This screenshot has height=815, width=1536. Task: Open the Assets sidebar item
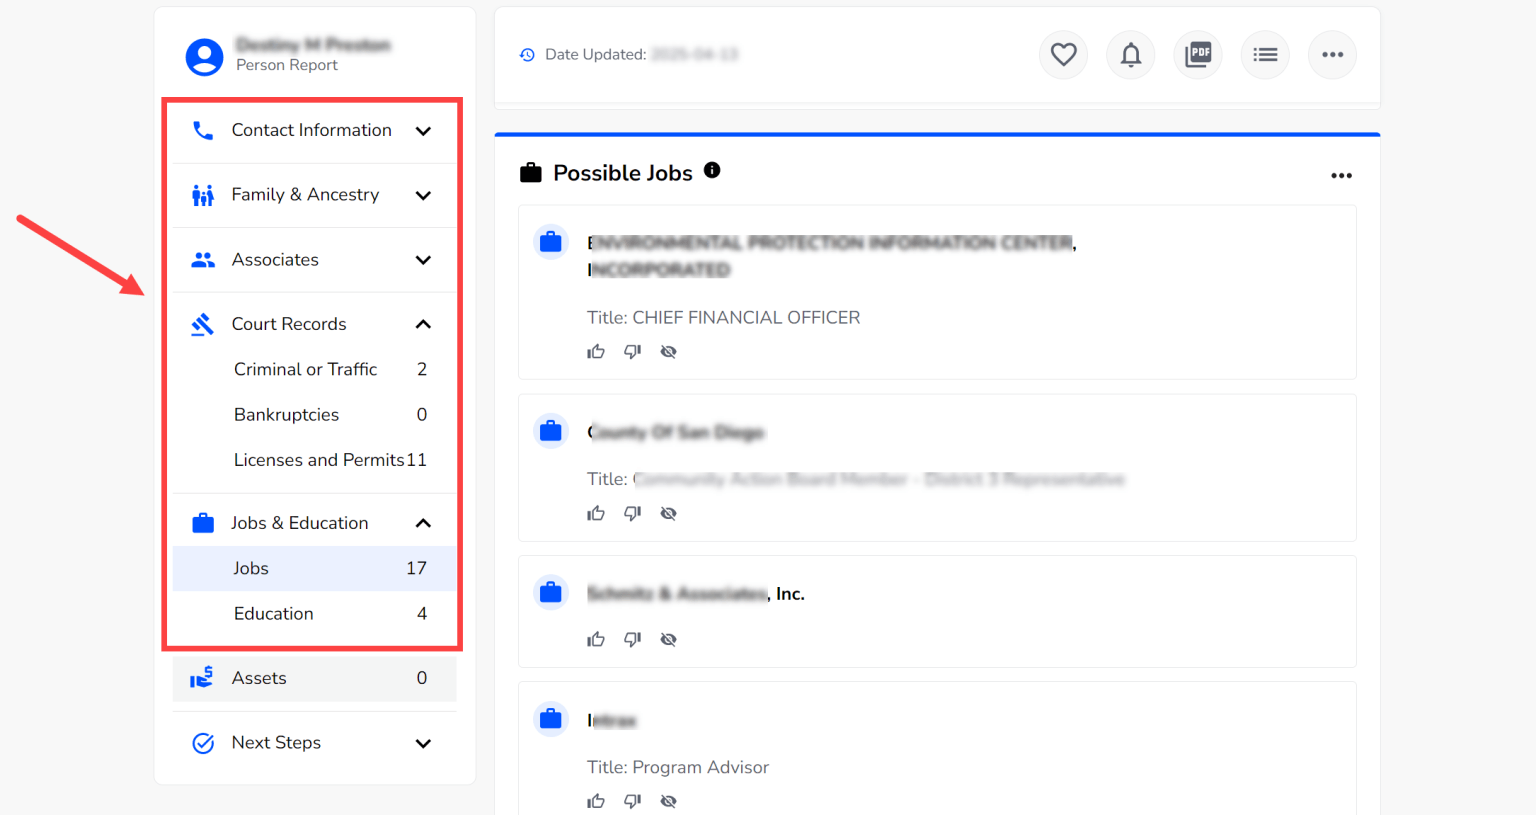[260, 678]
